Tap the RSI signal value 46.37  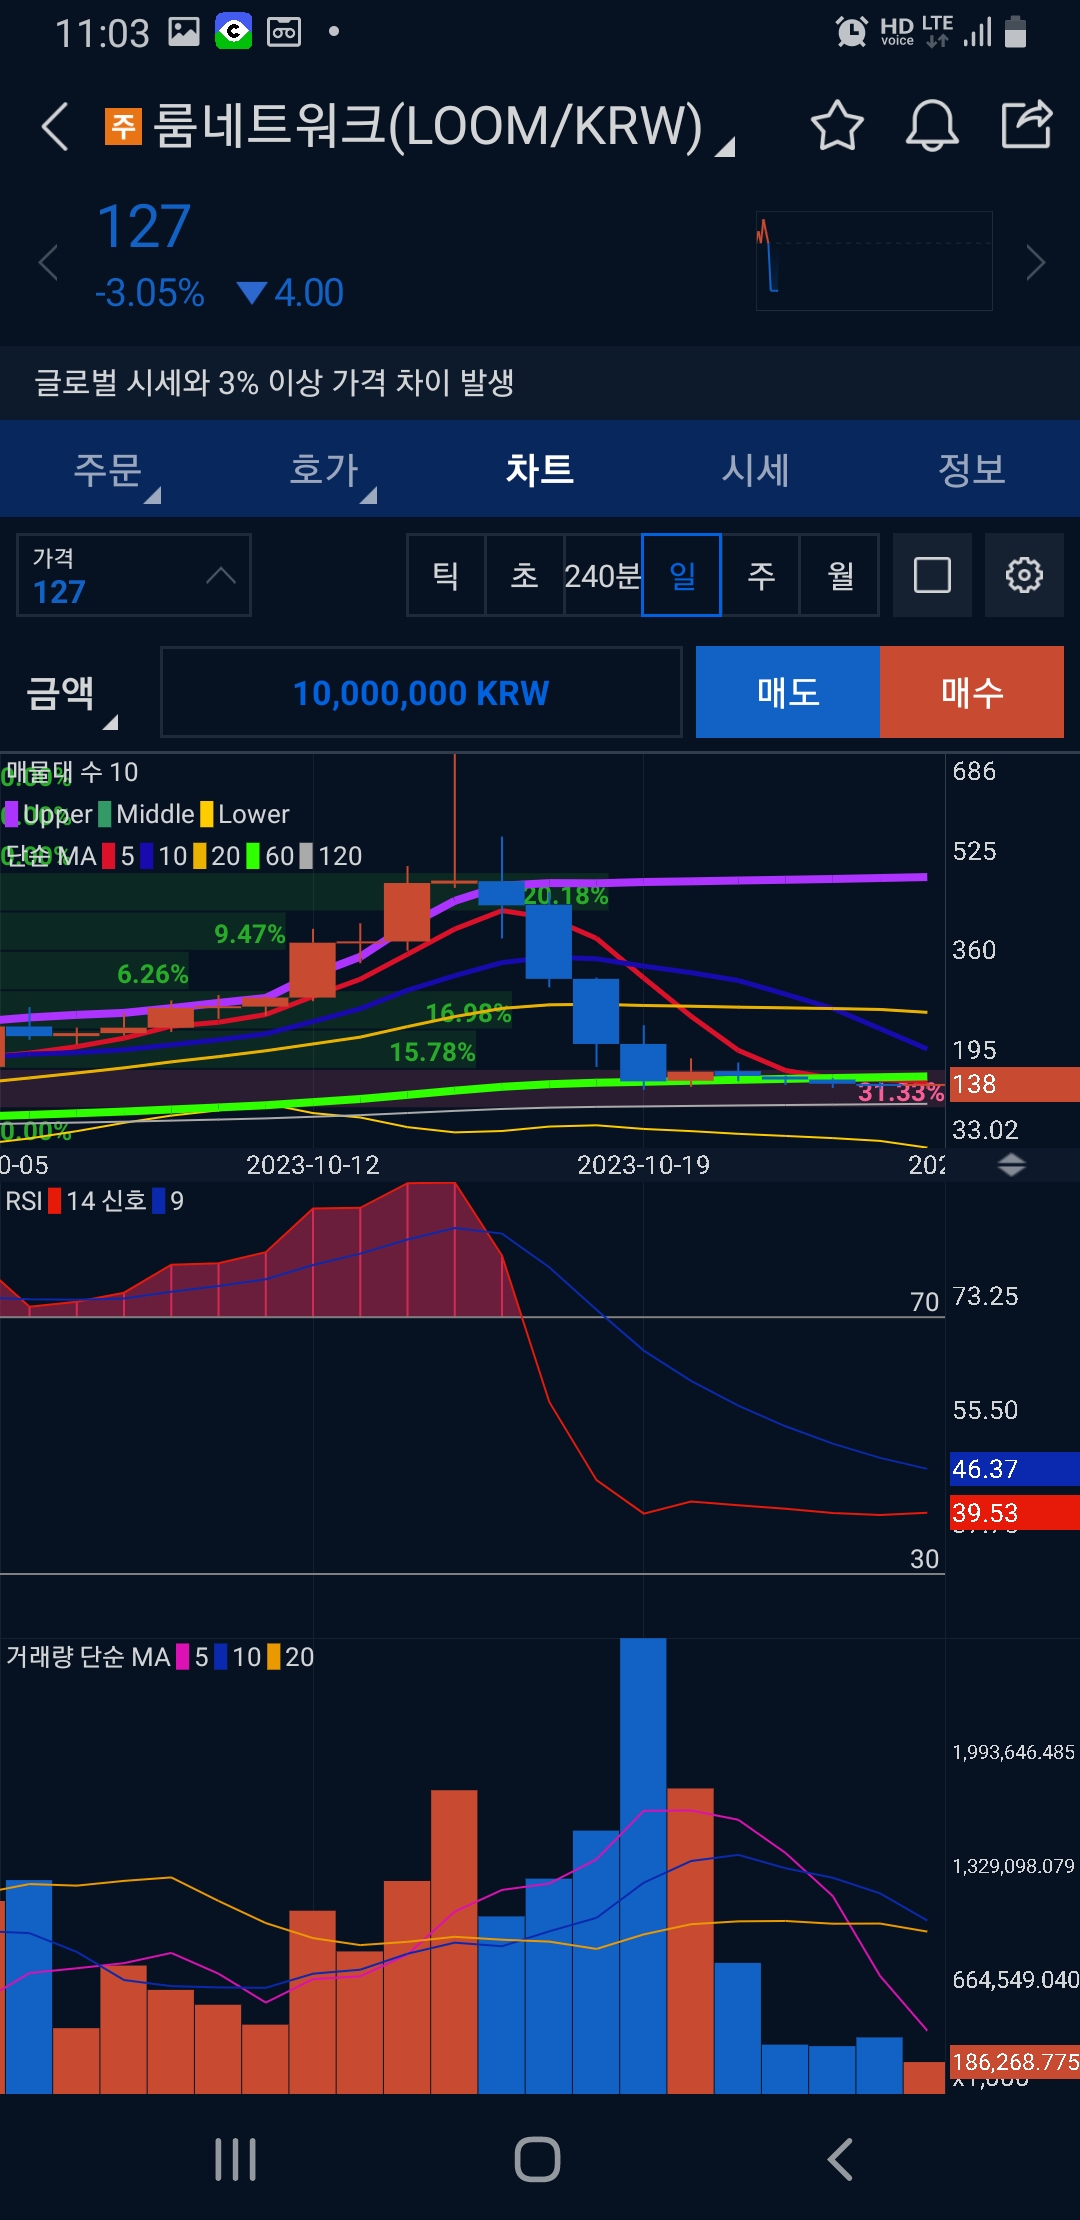tap(1014, 1469)
